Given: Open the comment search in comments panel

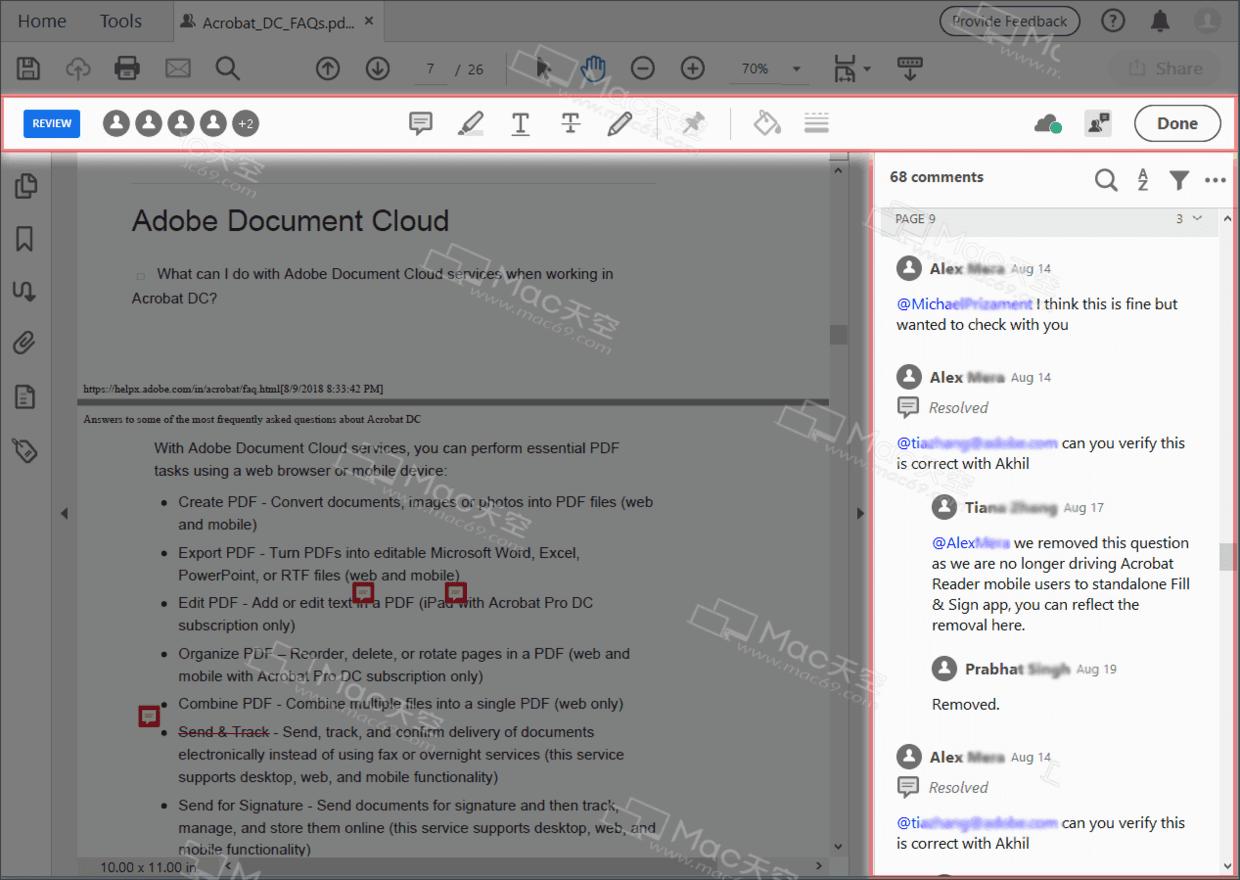Looking at the screenshot, I should click(1106, 180).
